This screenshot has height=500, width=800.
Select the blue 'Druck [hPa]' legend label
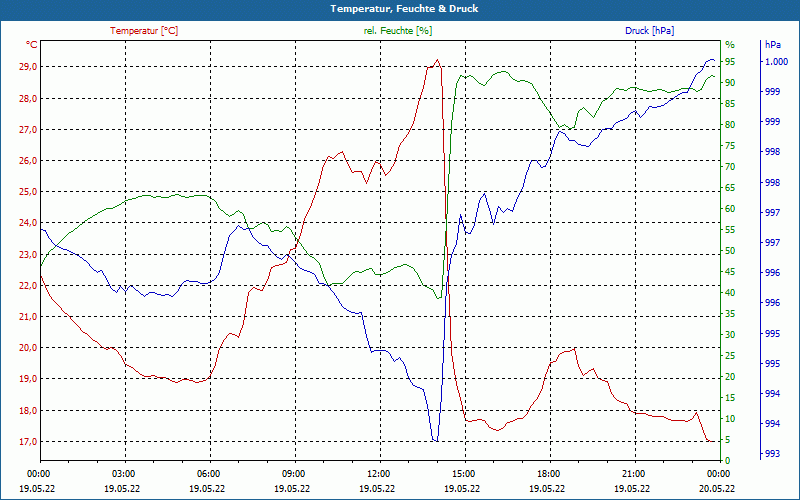(x=649, y=31)
